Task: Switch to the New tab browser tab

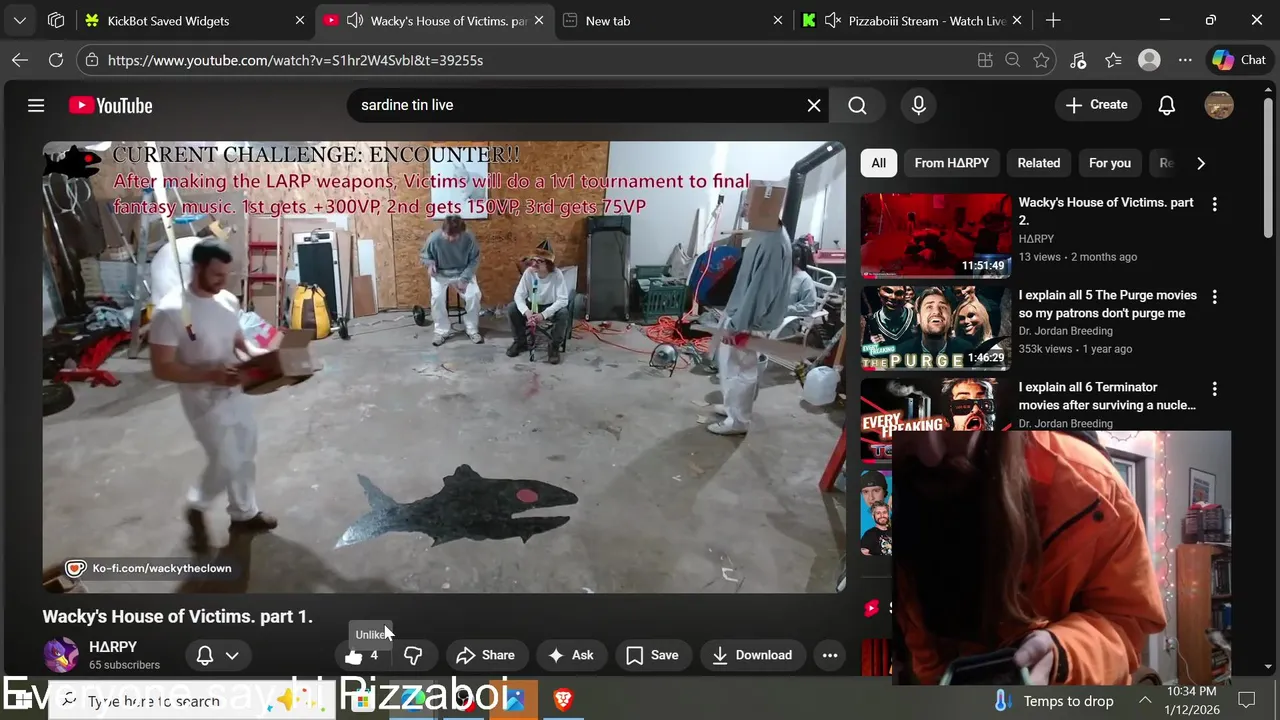Action: pos(673,20)
